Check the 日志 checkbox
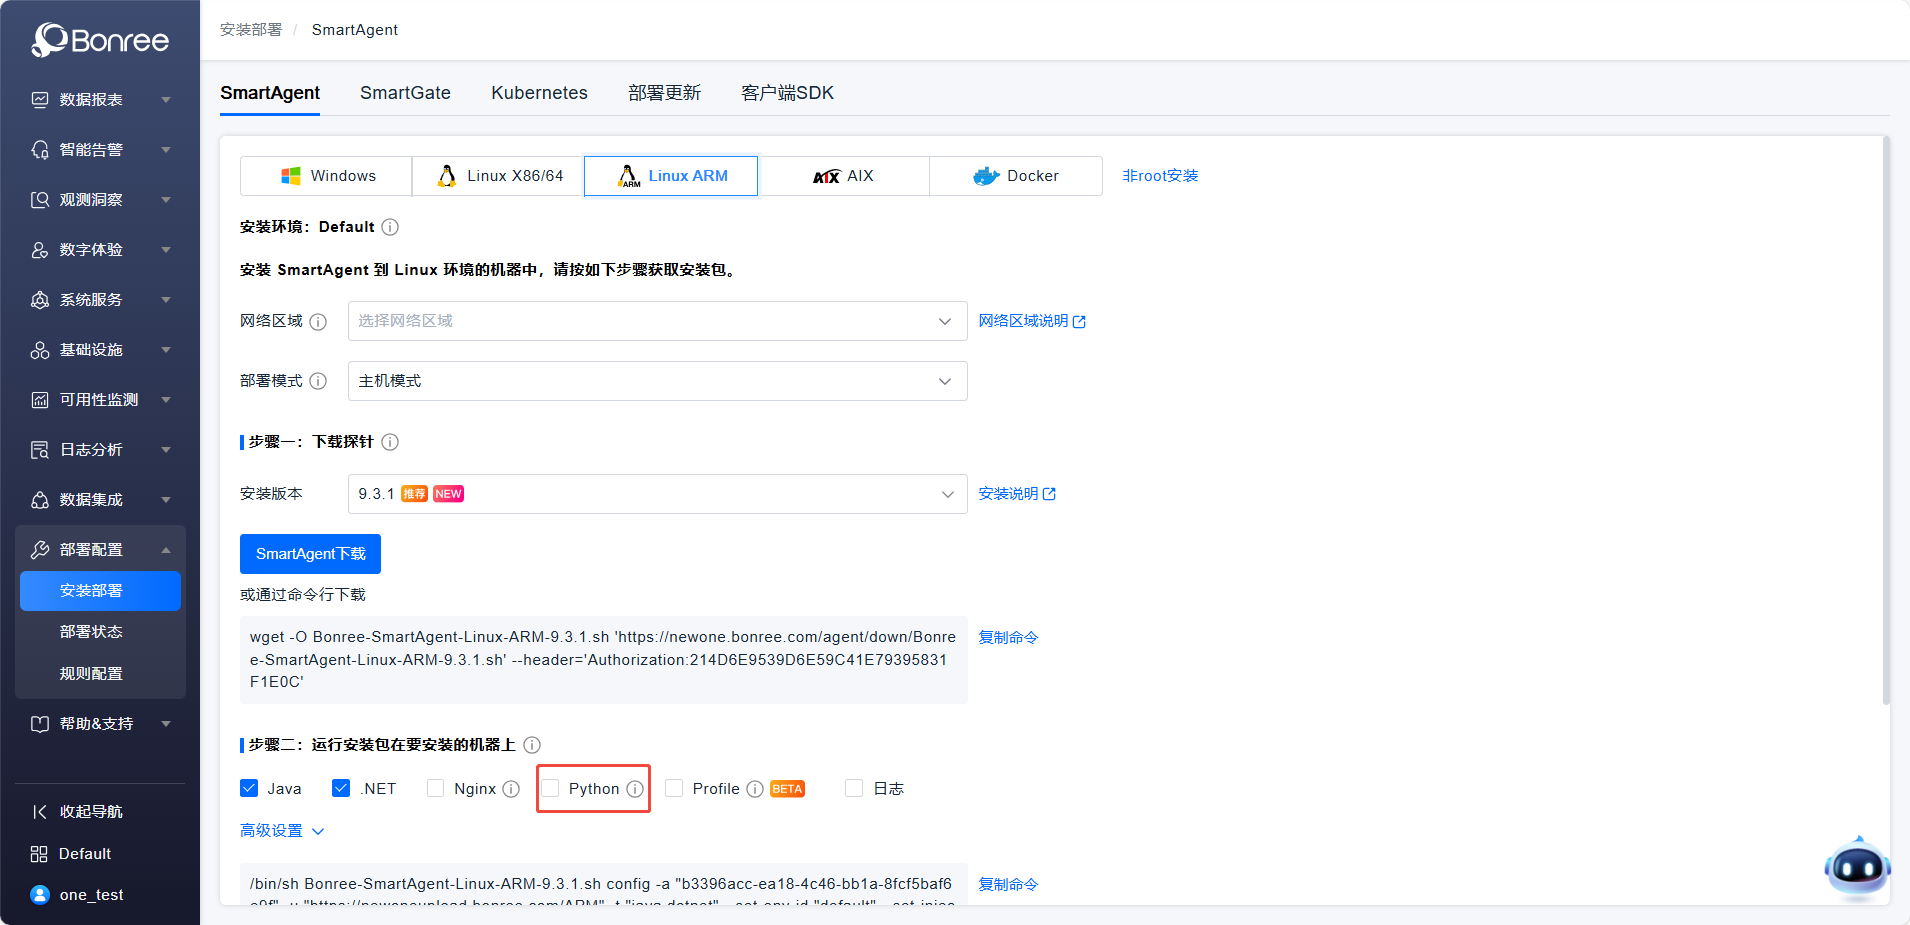The height and width of the screenshot is (925, 1910). click(x=854, y=788)
